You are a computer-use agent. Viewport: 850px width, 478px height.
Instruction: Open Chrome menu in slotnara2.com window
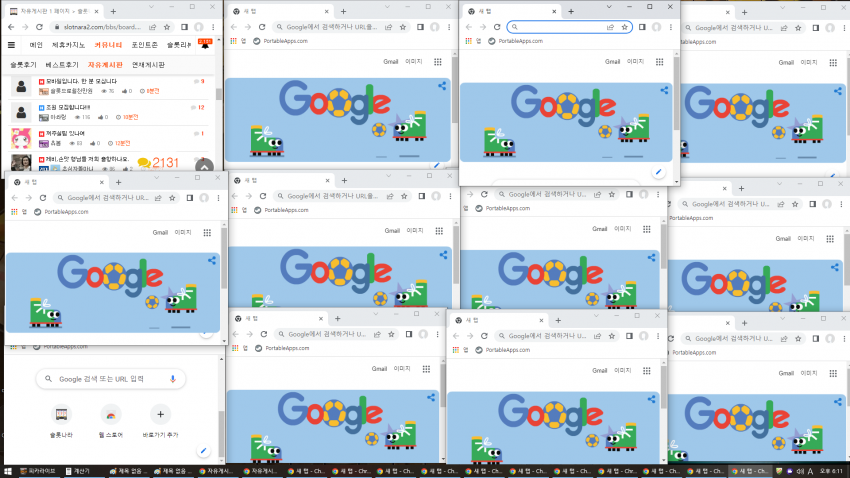(x=213, y=27)
